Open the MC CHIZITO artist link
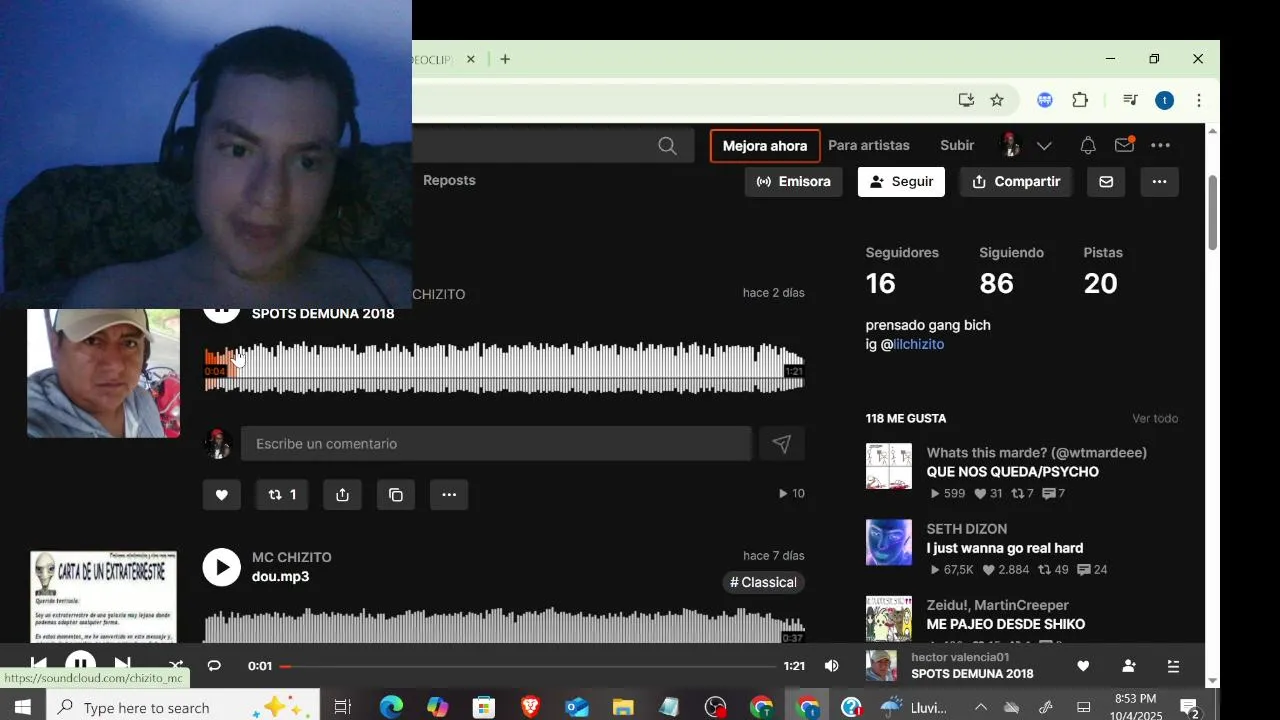 pos(292,557)
